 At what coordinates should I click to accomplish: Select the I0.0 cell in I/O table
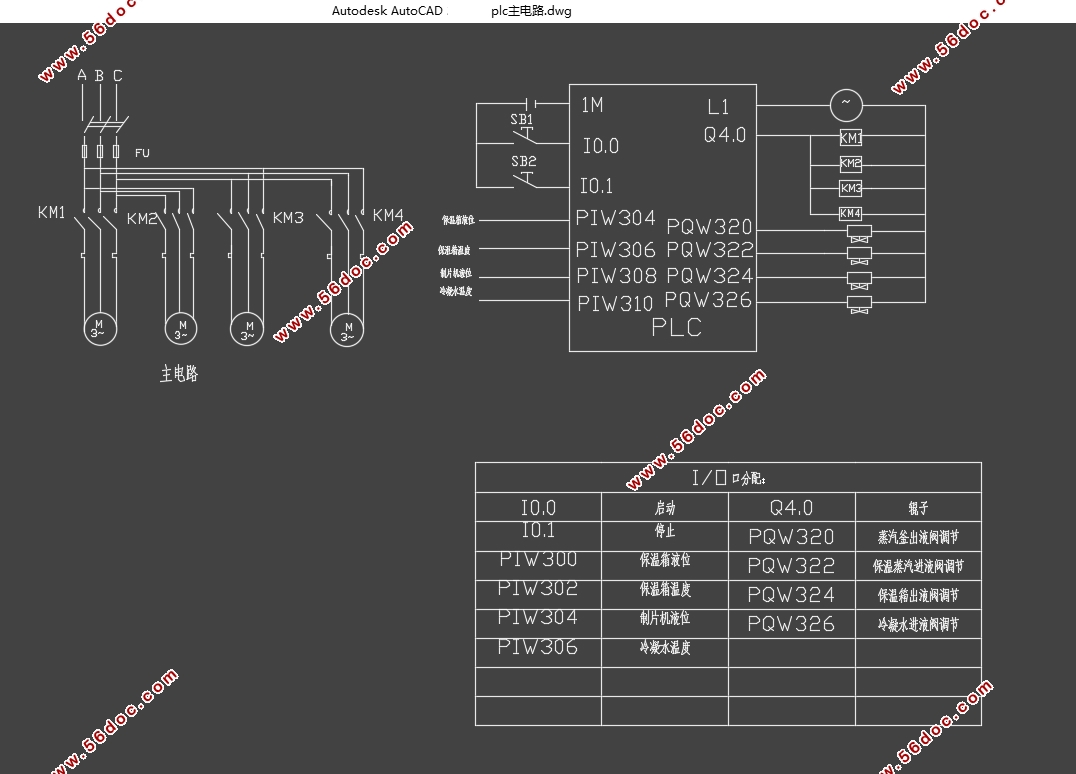(538, 507)
